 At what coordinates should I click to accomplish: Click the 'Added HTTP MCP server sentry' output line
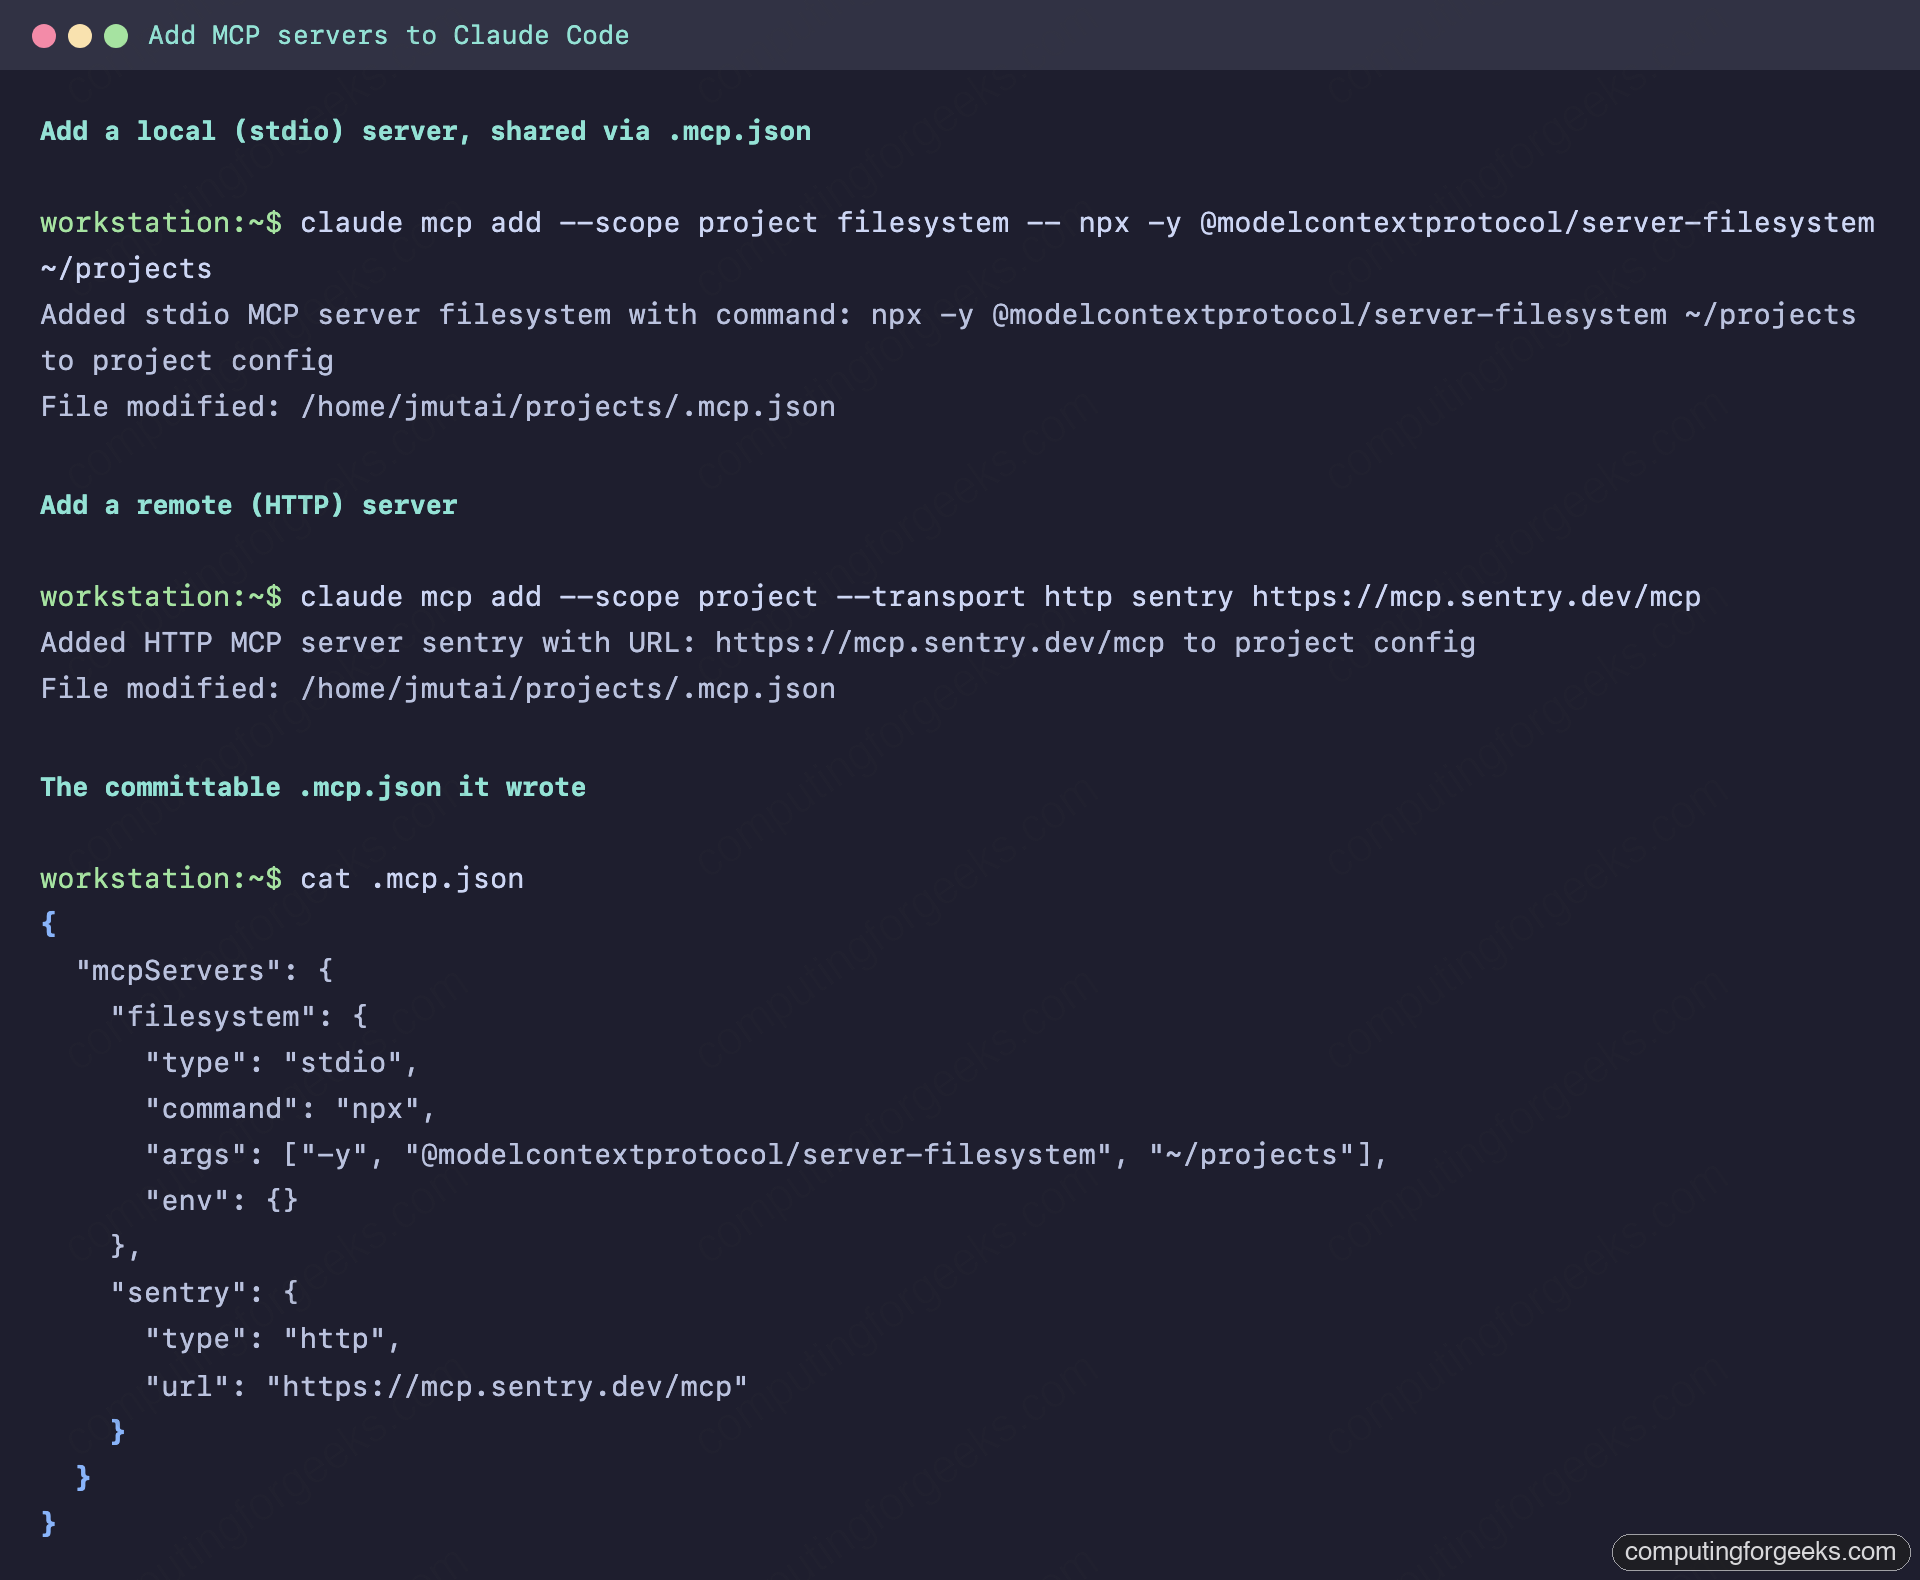click(x=758, y=643)
